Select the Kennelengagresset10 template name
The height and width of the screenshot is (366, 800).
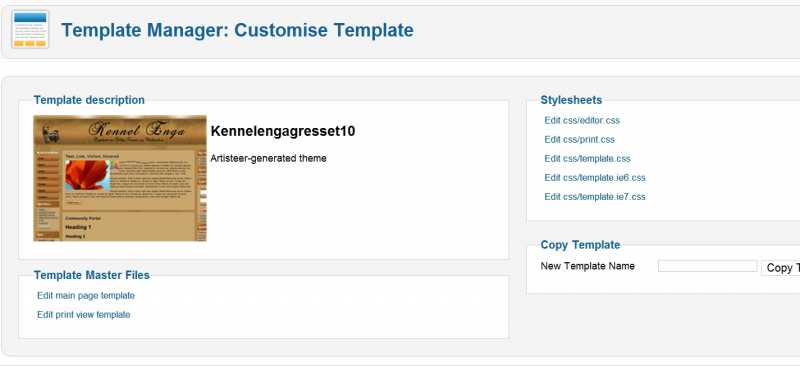(x=283, y=131)
